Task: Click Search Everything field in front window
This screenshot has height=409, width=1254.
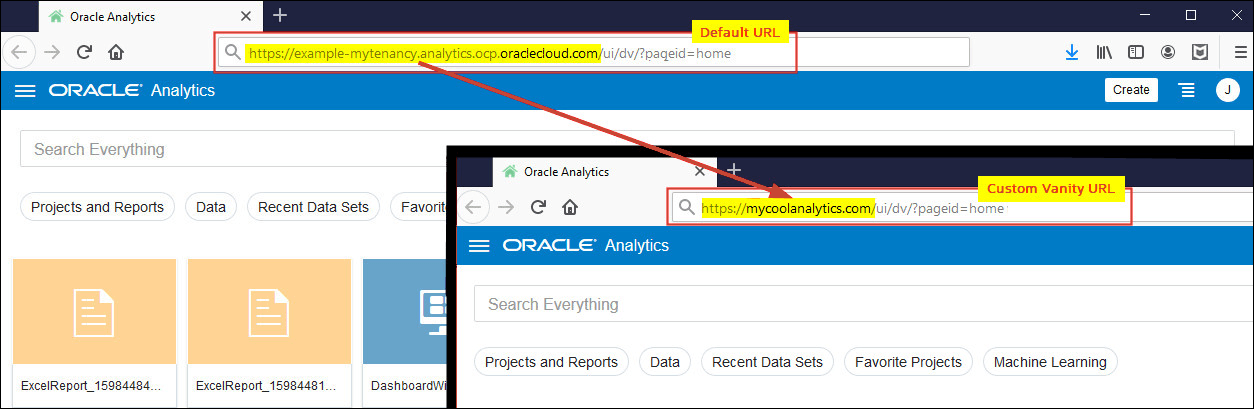Action: point(864,304)
